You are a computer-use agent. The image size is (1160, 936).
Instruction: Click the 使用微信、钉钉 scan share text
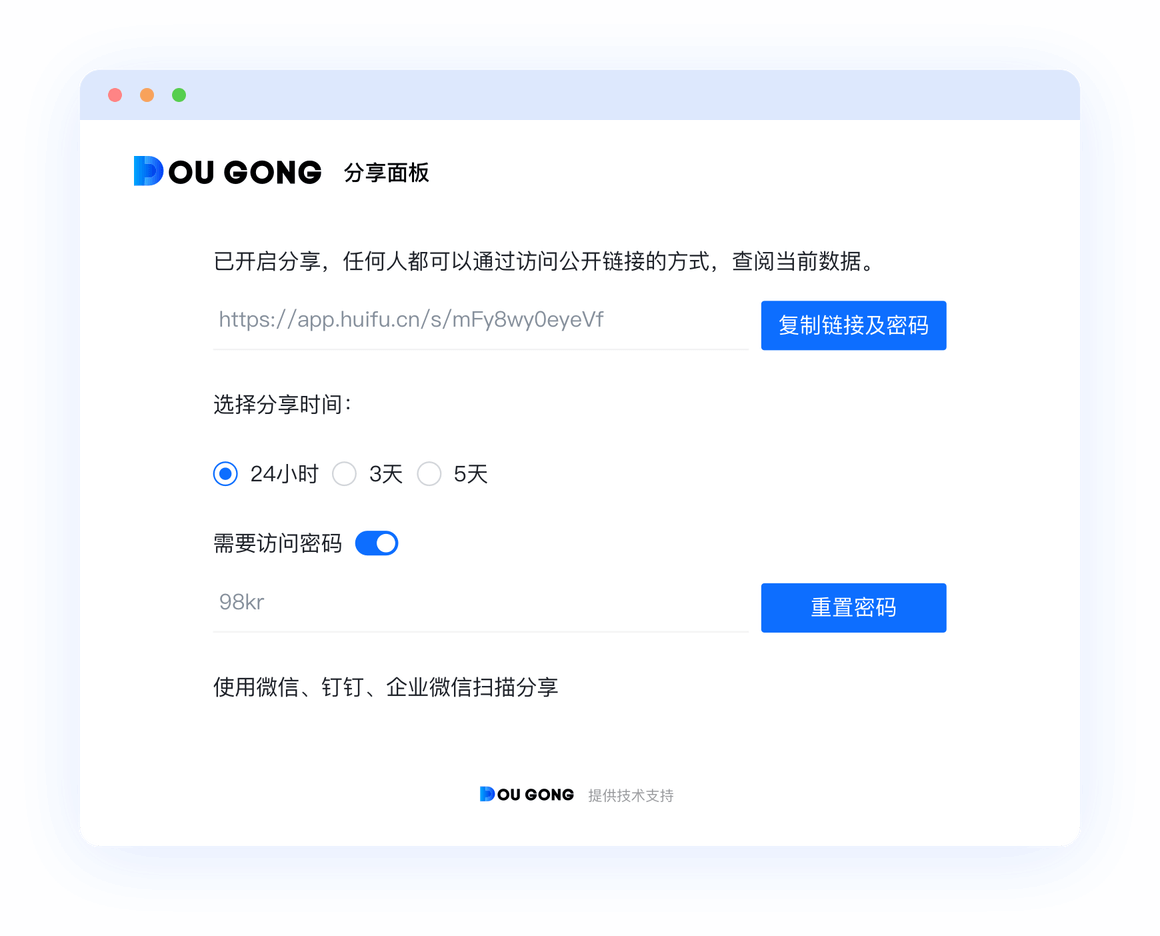[385, 687]
